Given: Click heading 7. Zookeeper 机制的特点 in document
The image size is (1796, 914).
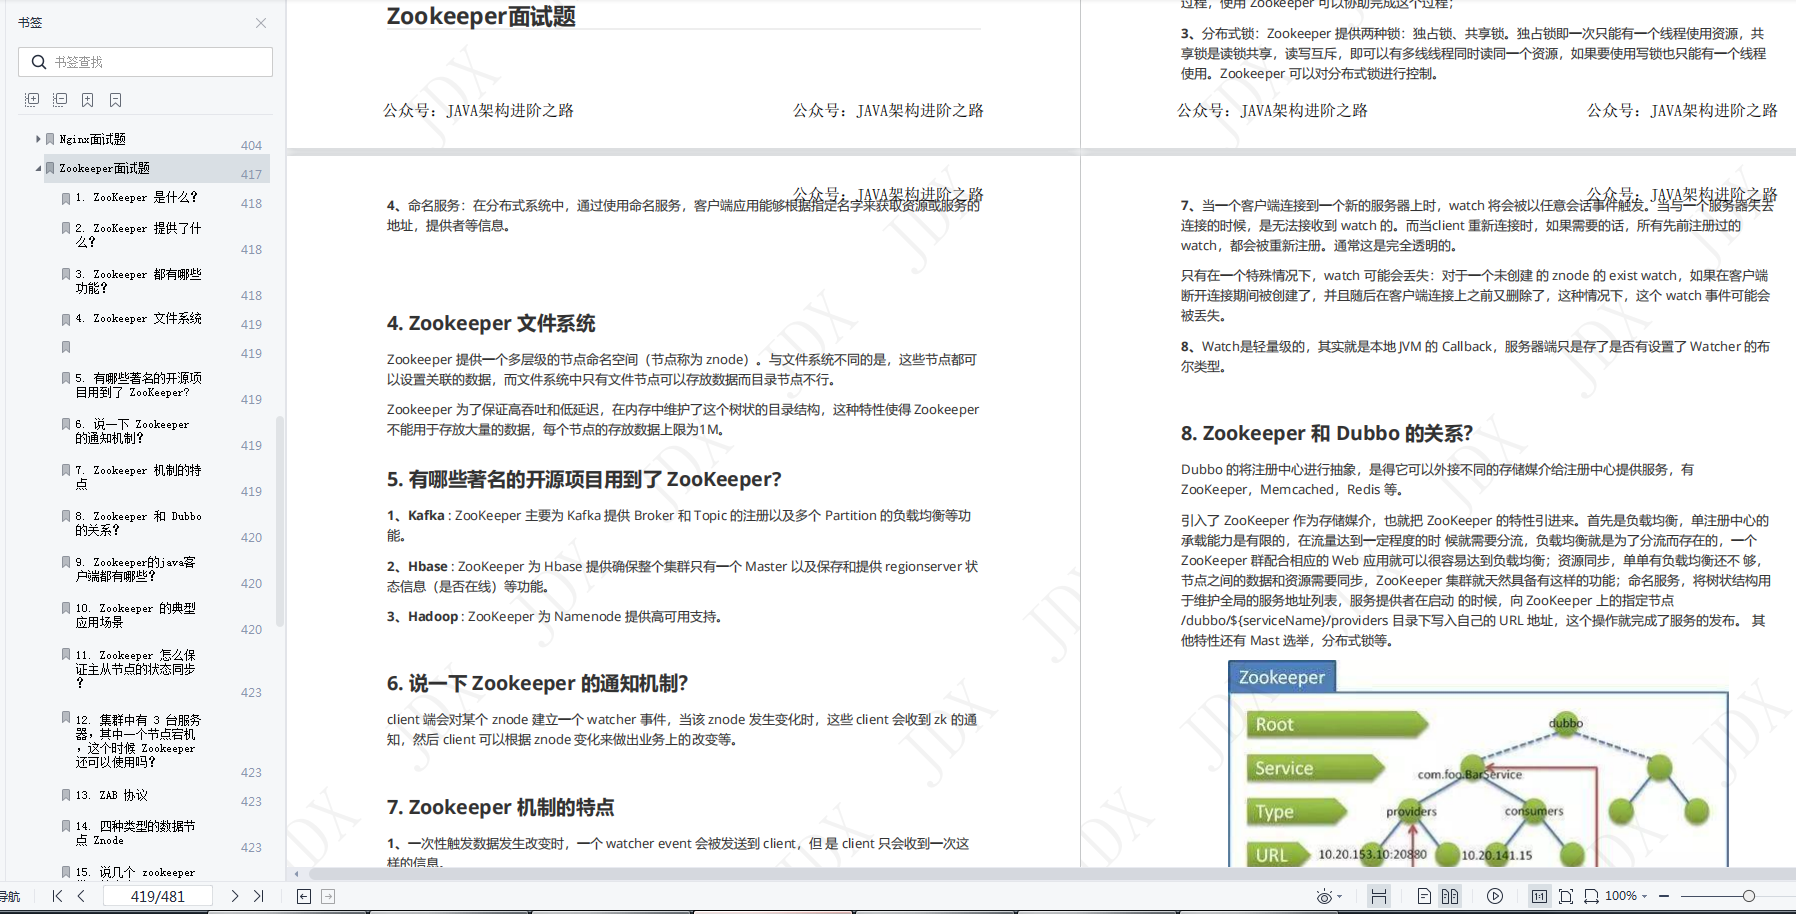Looking at the screenshot, I should click(500, 807).
